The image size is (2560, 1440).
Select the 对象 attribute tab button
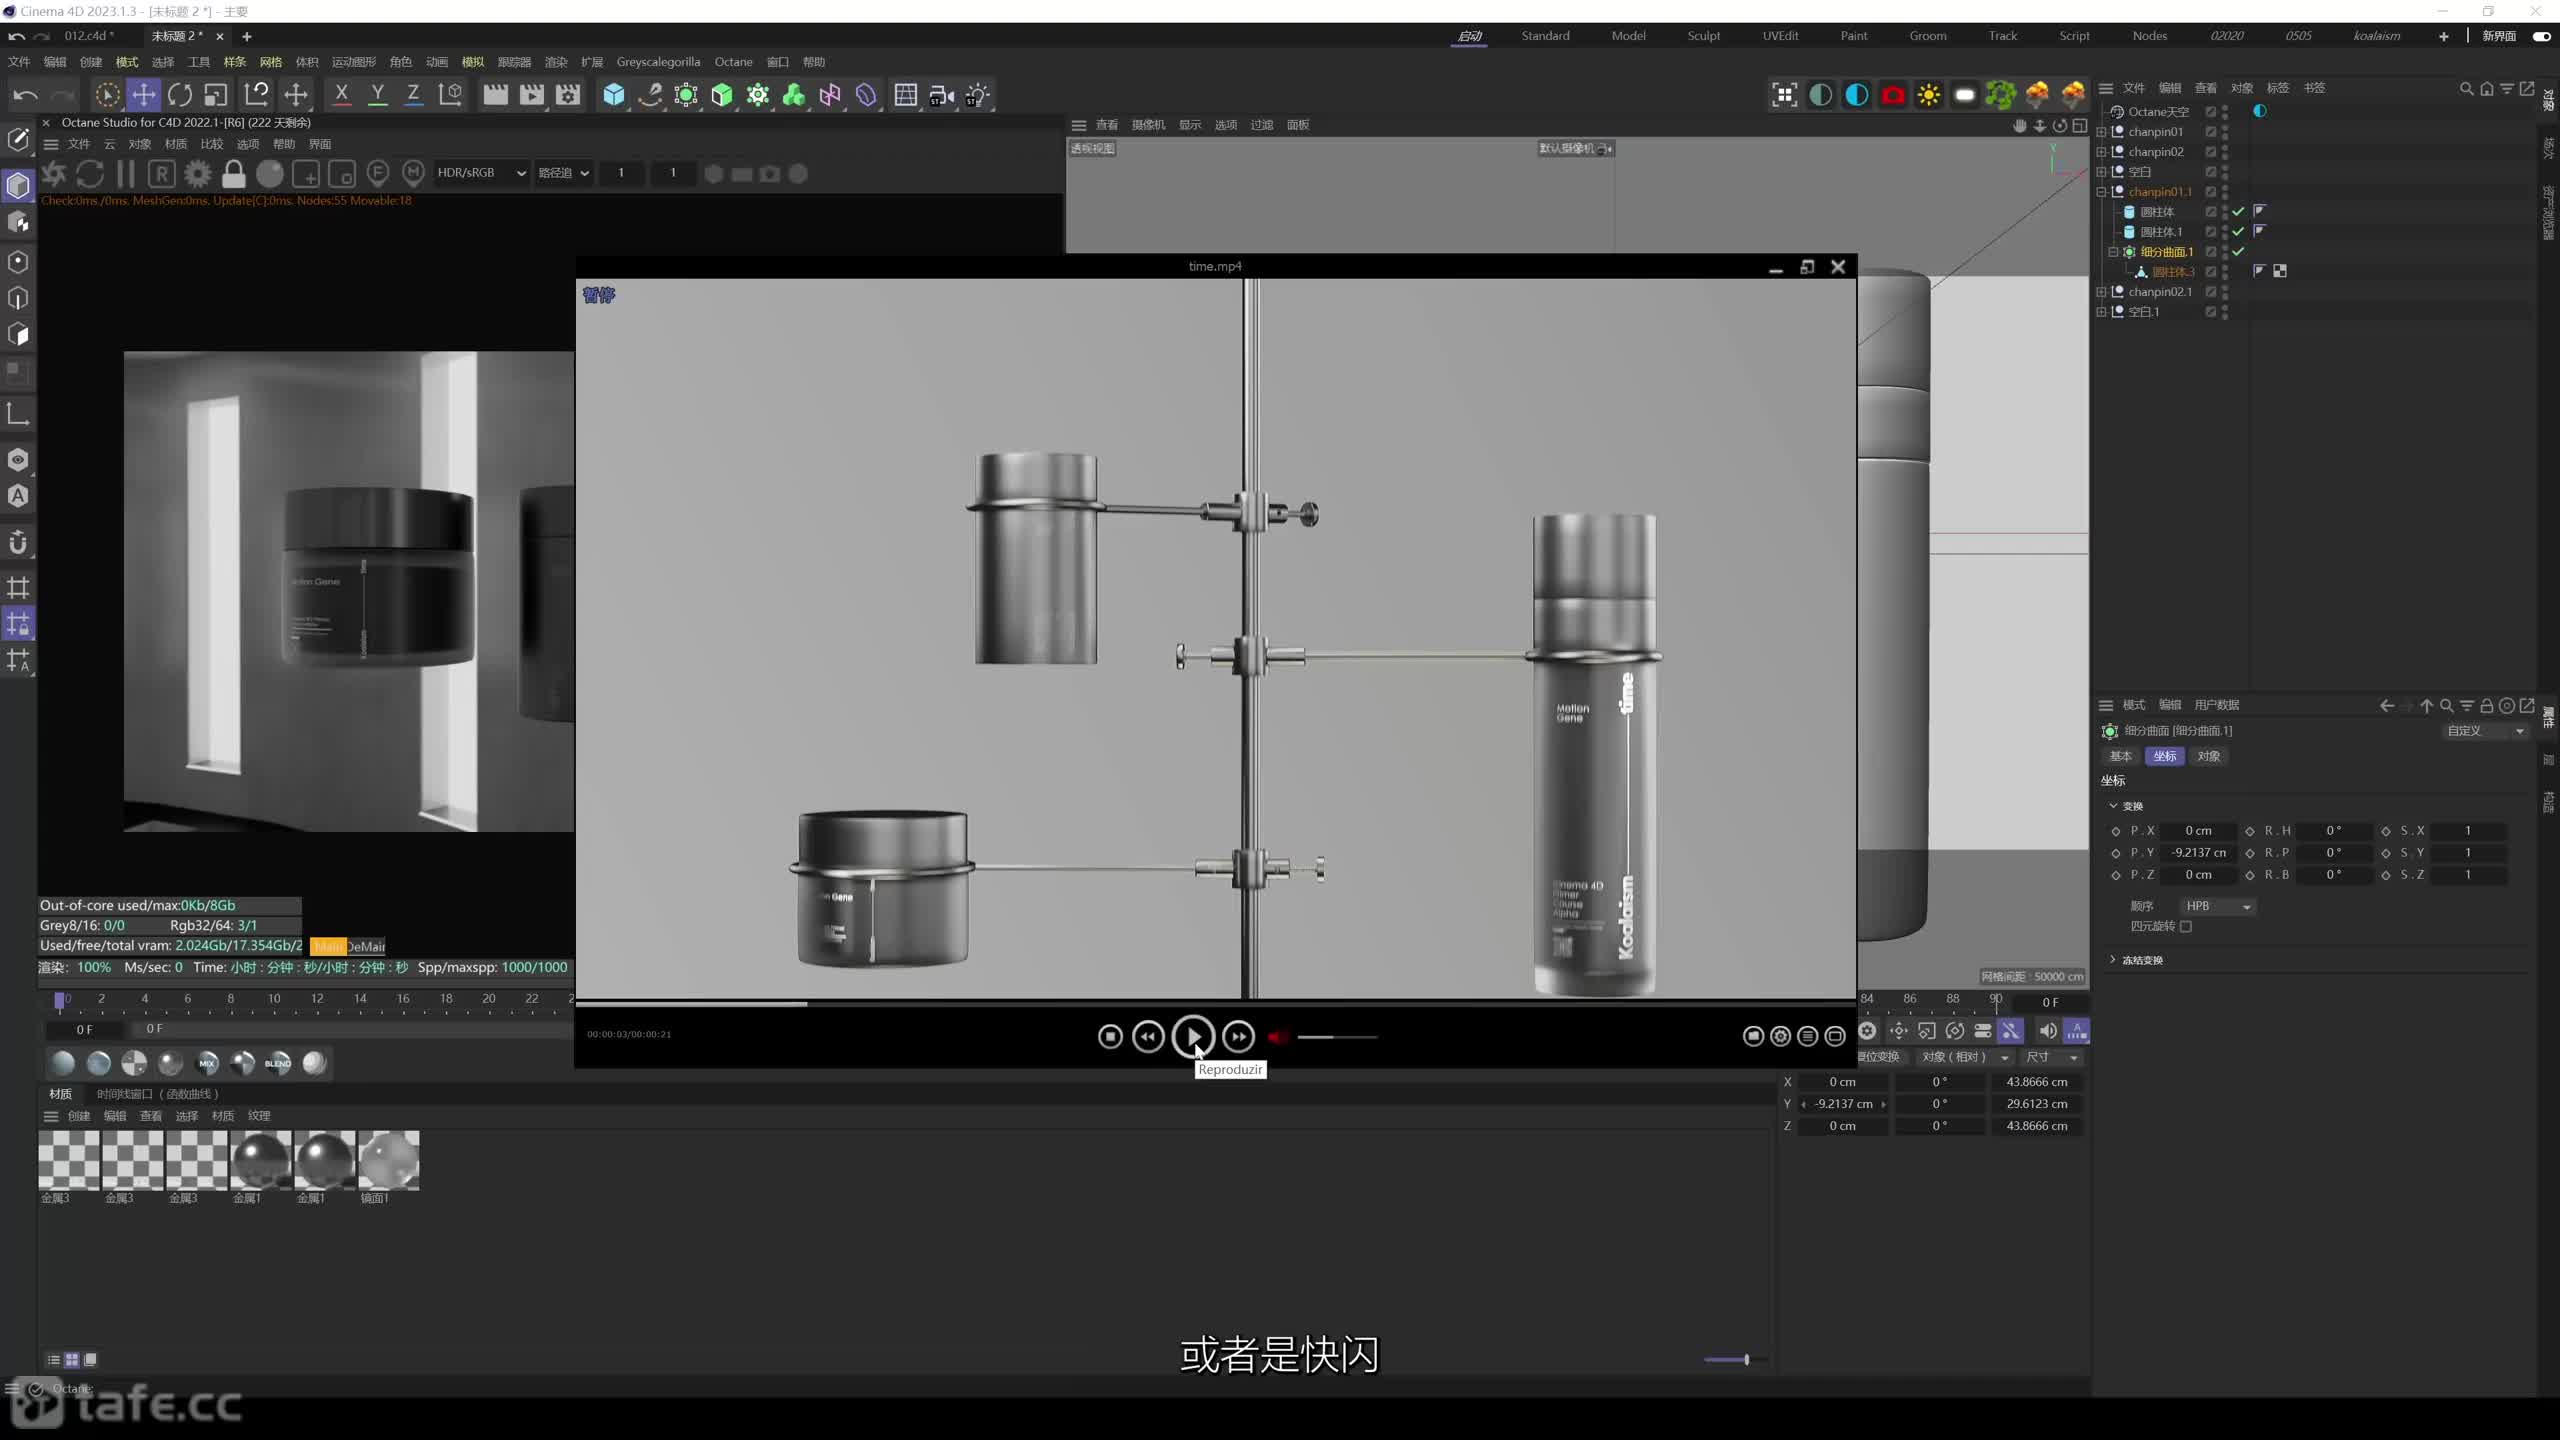coord(2208,756)
